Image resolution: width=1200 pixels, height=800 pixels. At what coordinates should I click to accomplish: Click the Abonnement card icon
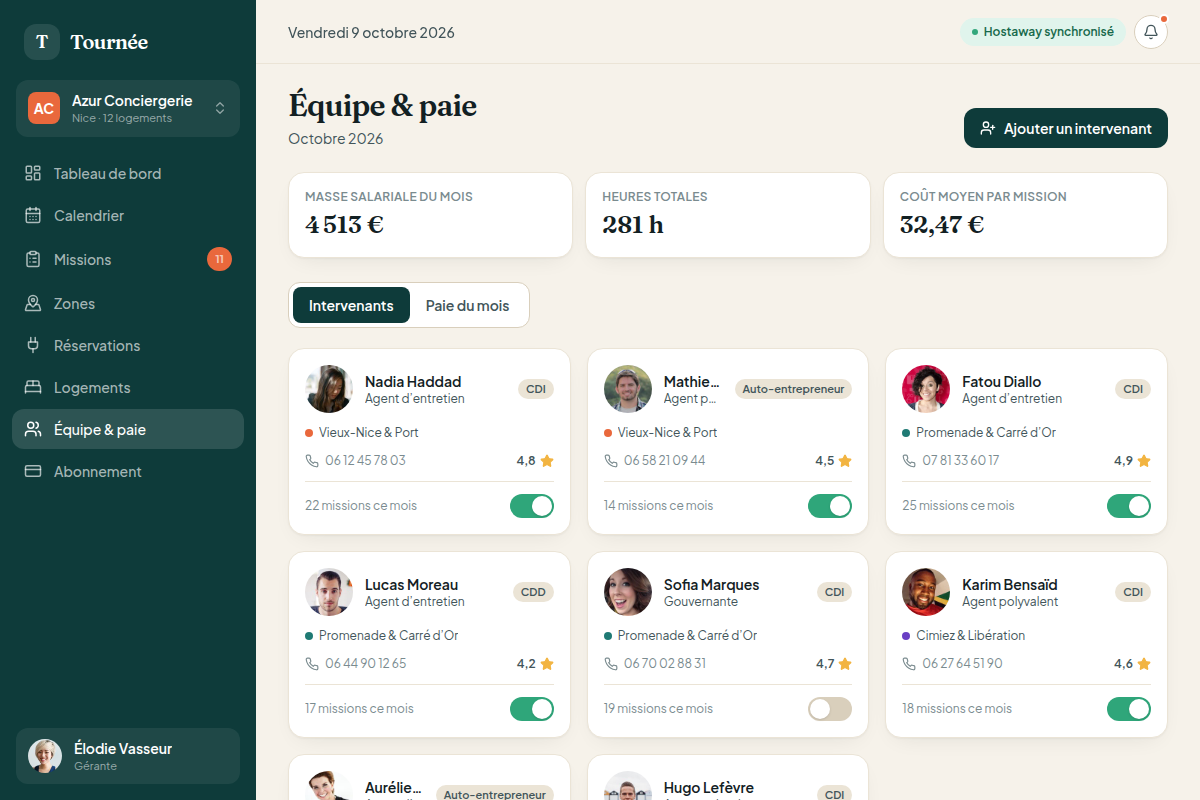coord(33,471)
